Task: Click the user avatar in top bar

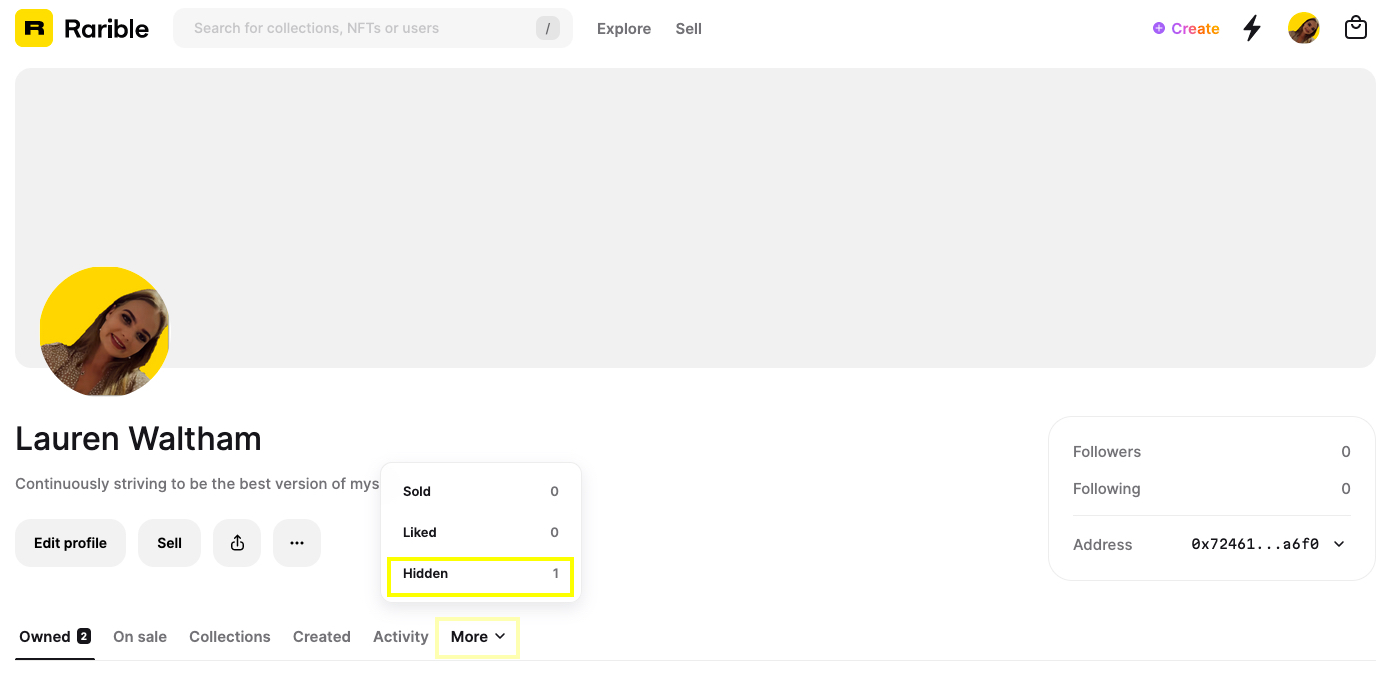Action: [x=1303, y=28]
